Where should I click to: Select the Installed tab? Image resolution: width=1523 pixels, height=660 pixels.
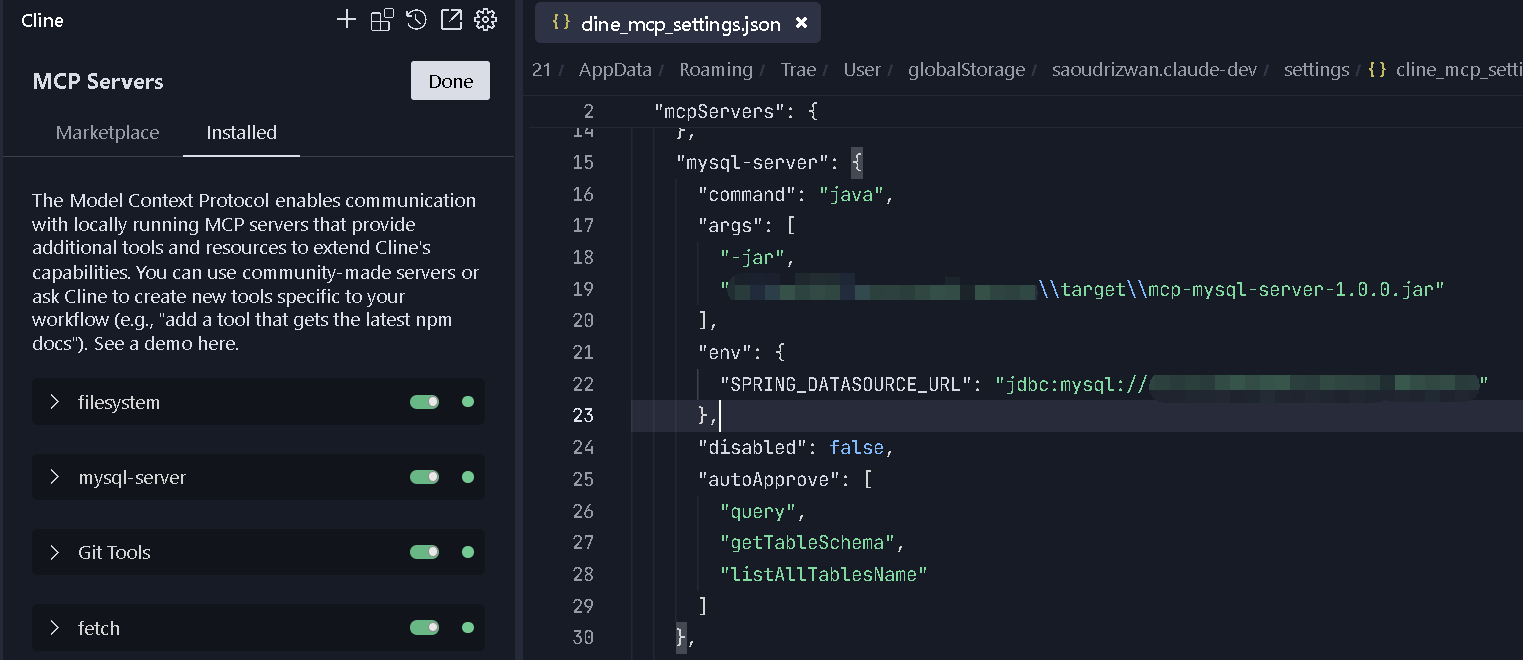(x=241, y=132)
